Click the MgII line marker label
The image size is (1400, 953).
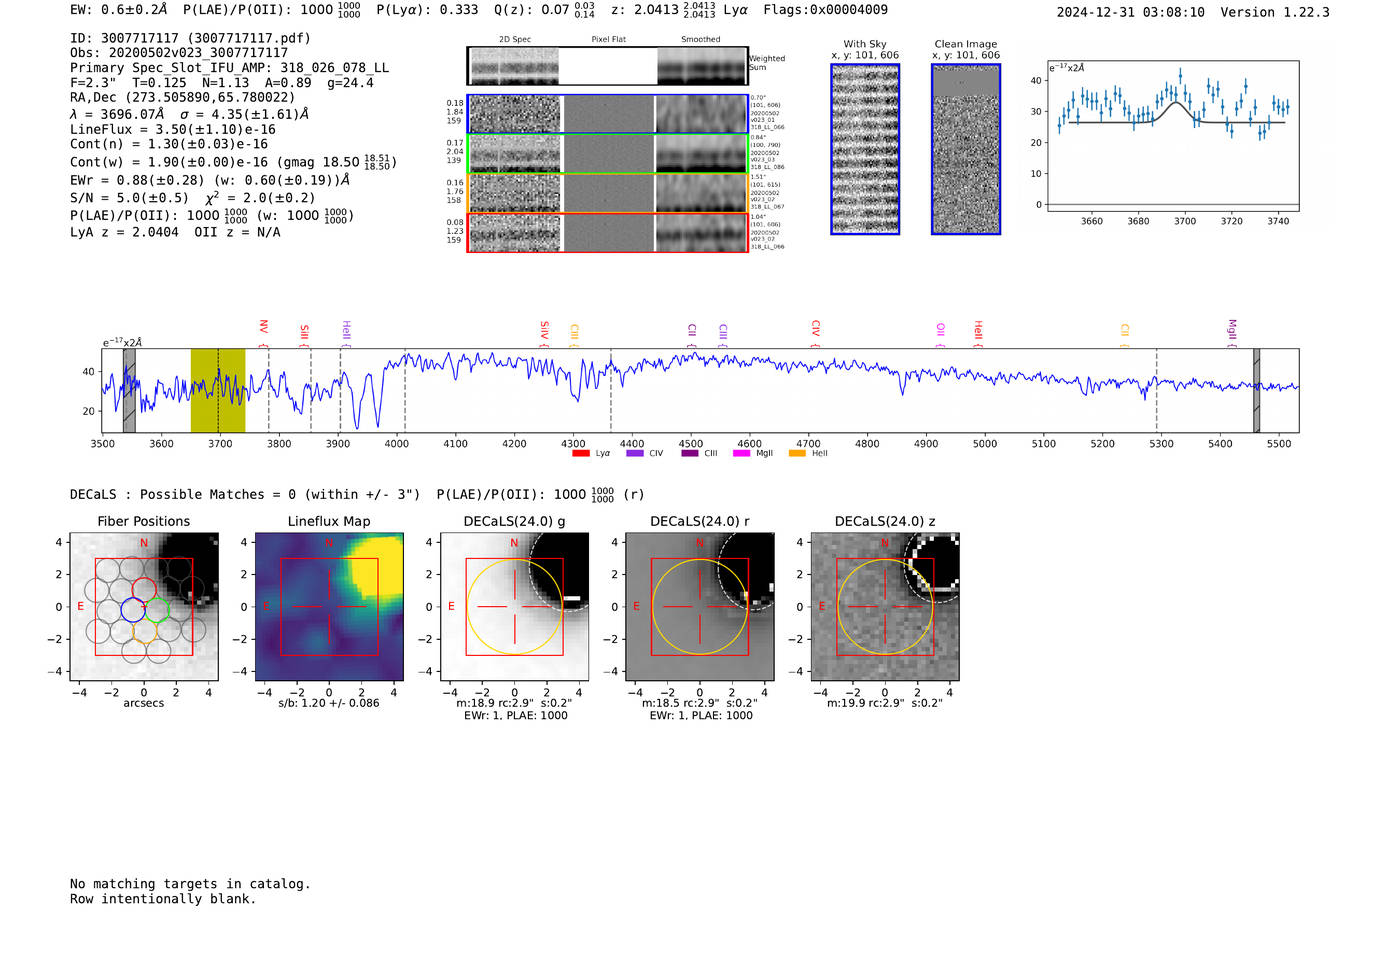tap(1232, 329)
